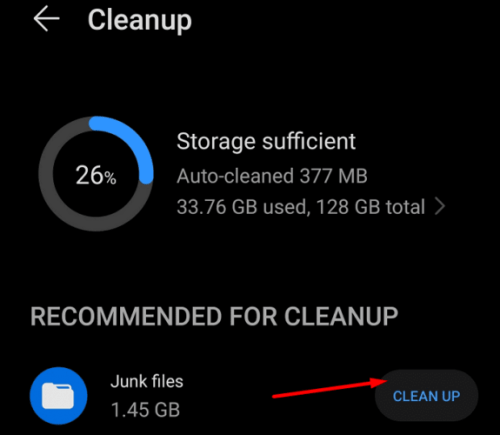This screenshot has width=500, height=435.
Task: Open 33.76 GB used, 128 GB total
Action: point(301,207)
